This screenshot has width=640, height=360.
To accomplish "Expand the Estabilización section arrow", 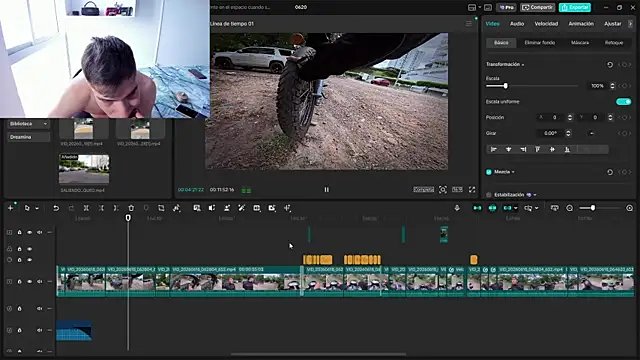I will point(535,195).
